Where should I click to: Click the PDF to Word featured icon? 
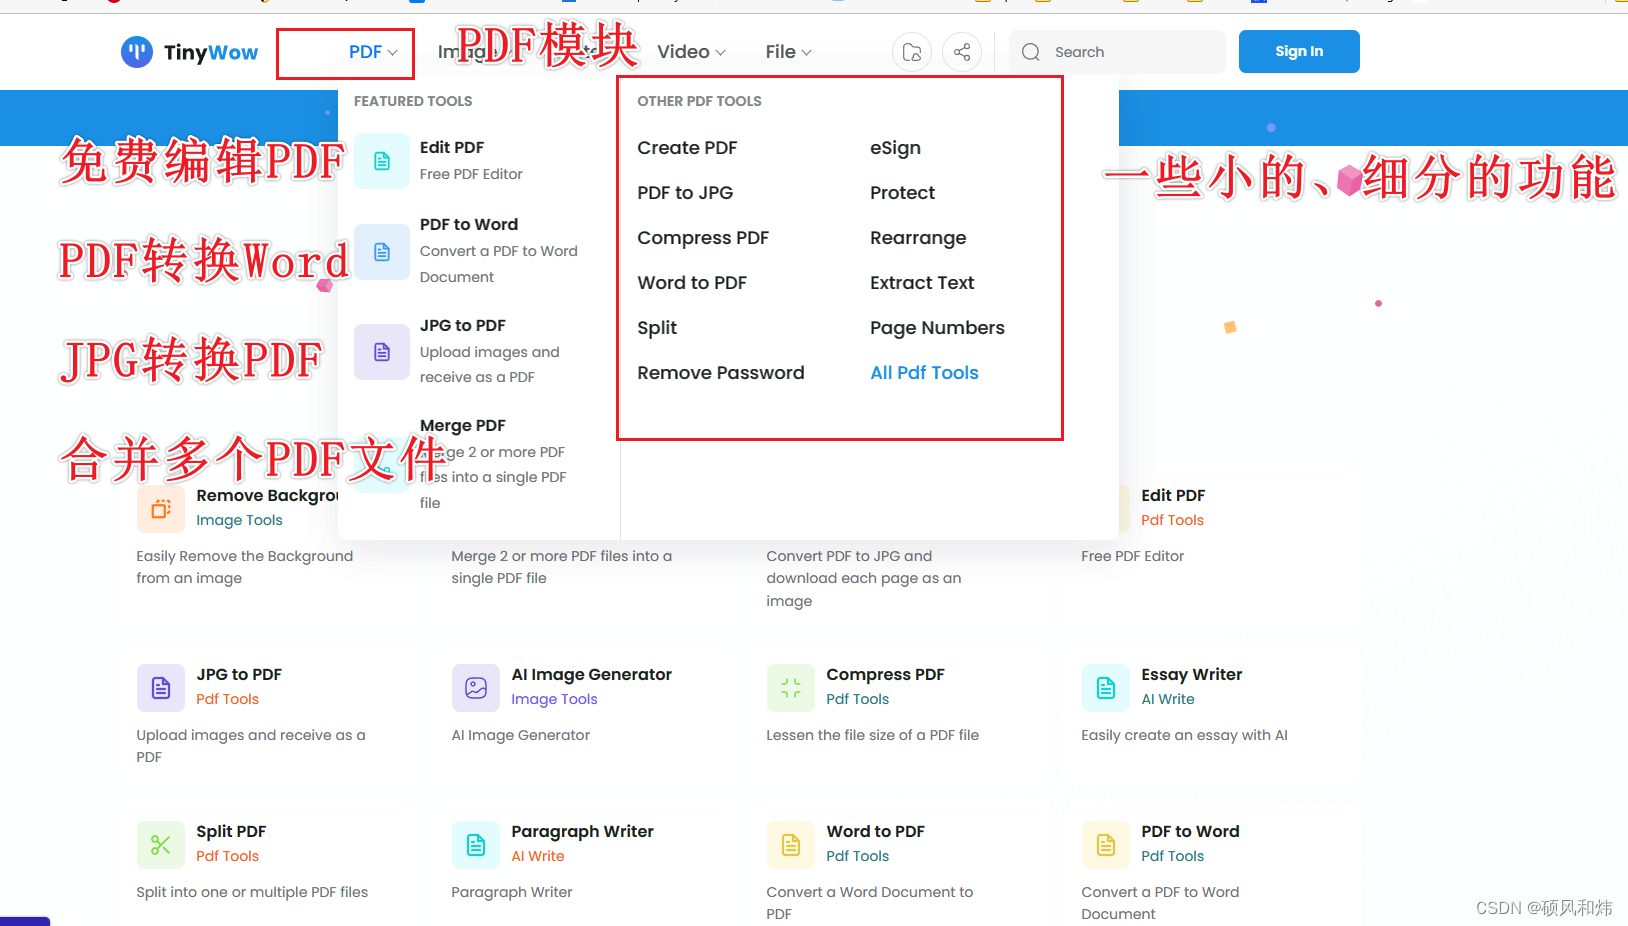pos(382,252)
